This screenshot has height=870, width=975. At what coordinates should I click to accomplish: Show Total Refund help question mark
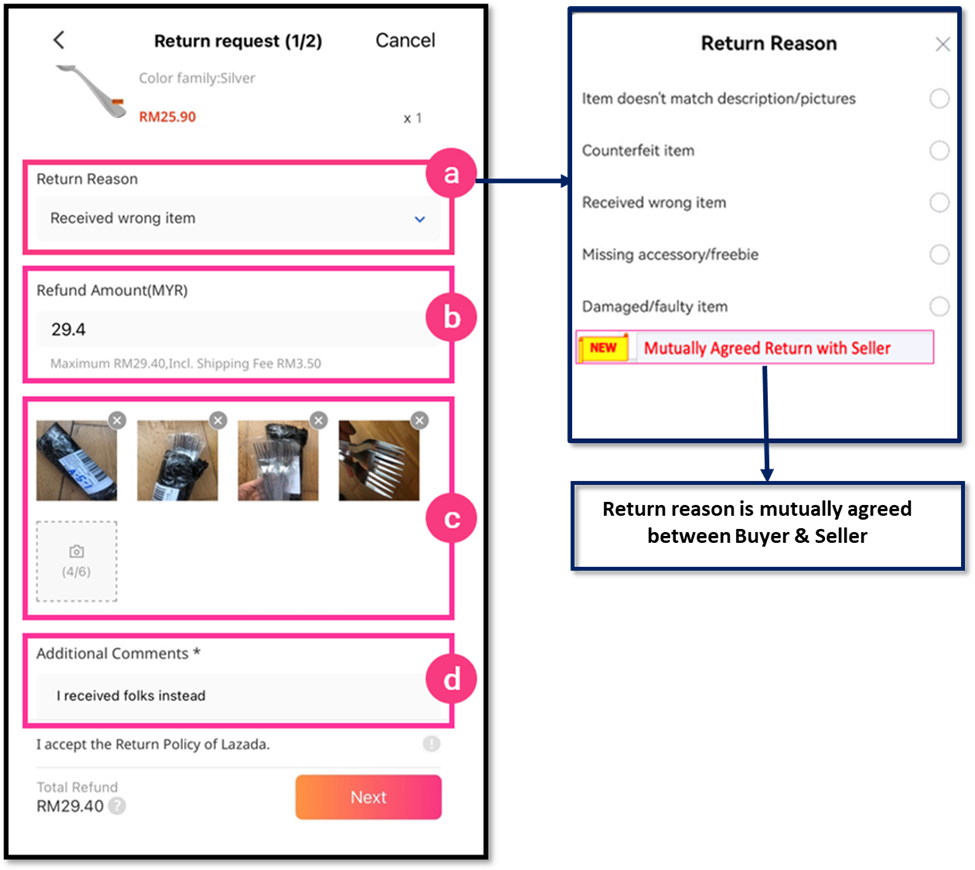tap(117, 806)
